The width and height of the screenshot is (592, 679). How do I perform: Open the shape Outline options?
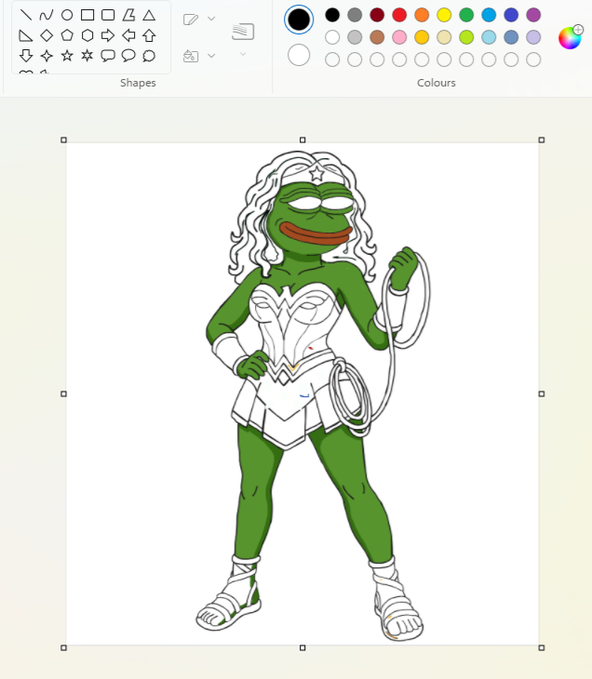(199, 19)
